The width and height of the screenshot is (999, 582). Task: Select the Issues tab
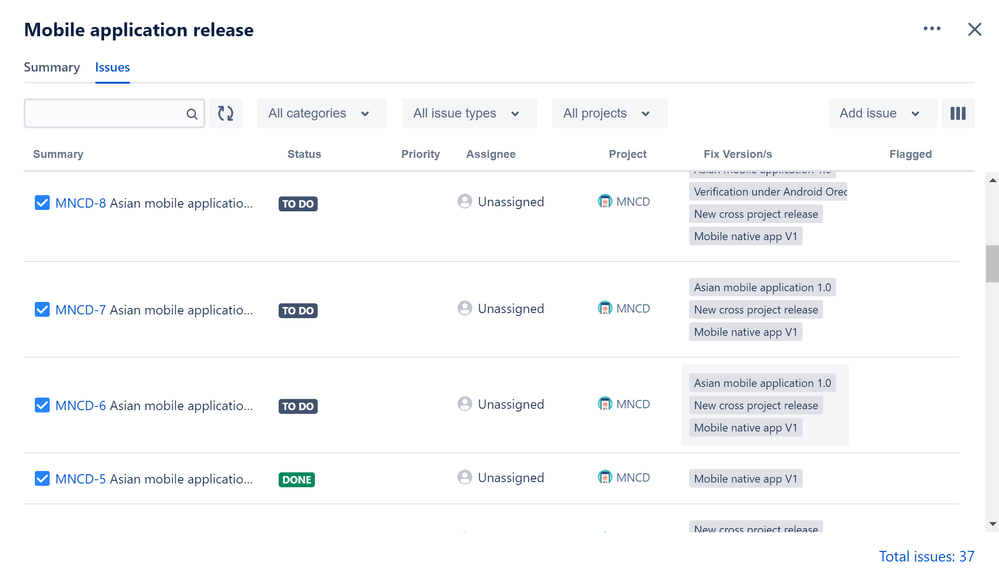pyautogui.click(x=112, y=67)
